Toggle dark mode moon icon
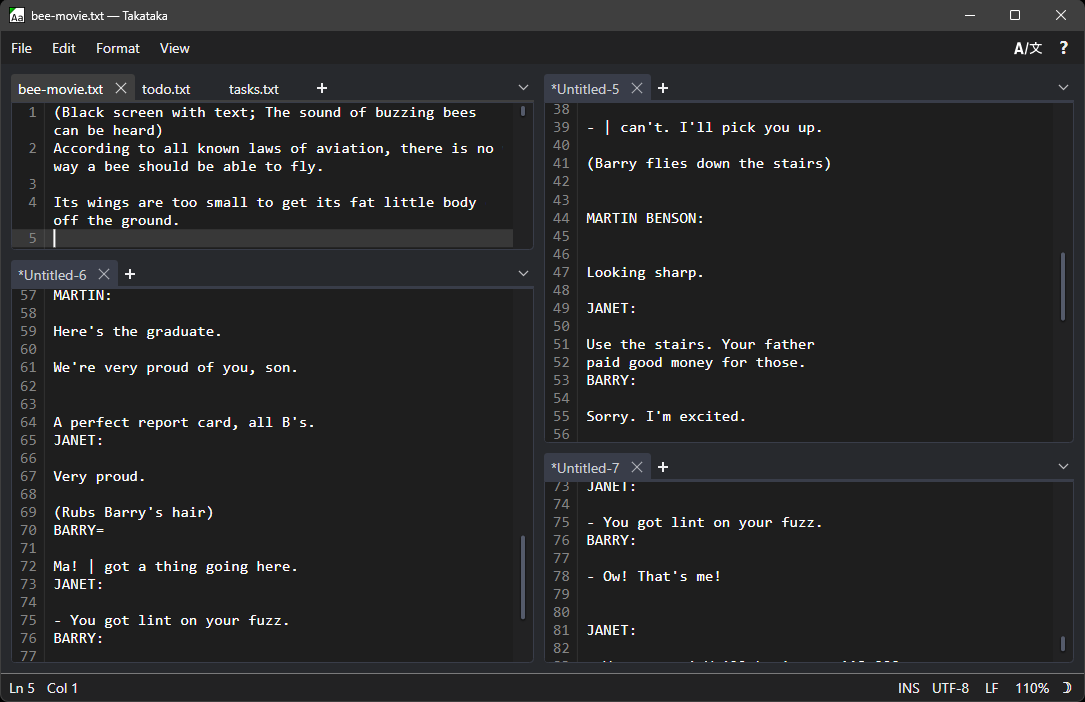 (1066, 687)
